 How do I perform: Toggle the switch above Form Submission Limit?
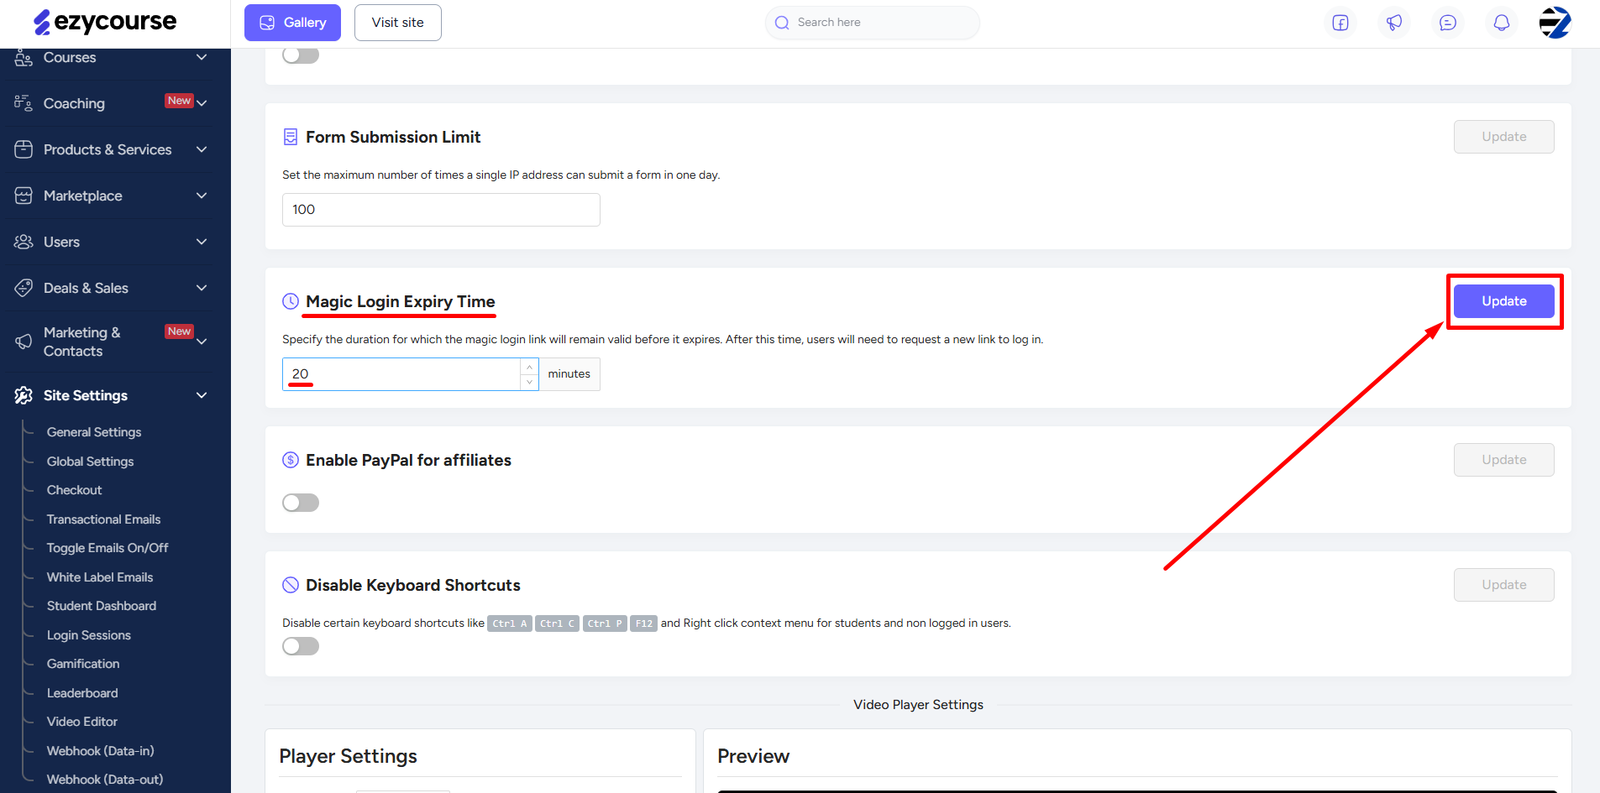click(x=300, y=55)
